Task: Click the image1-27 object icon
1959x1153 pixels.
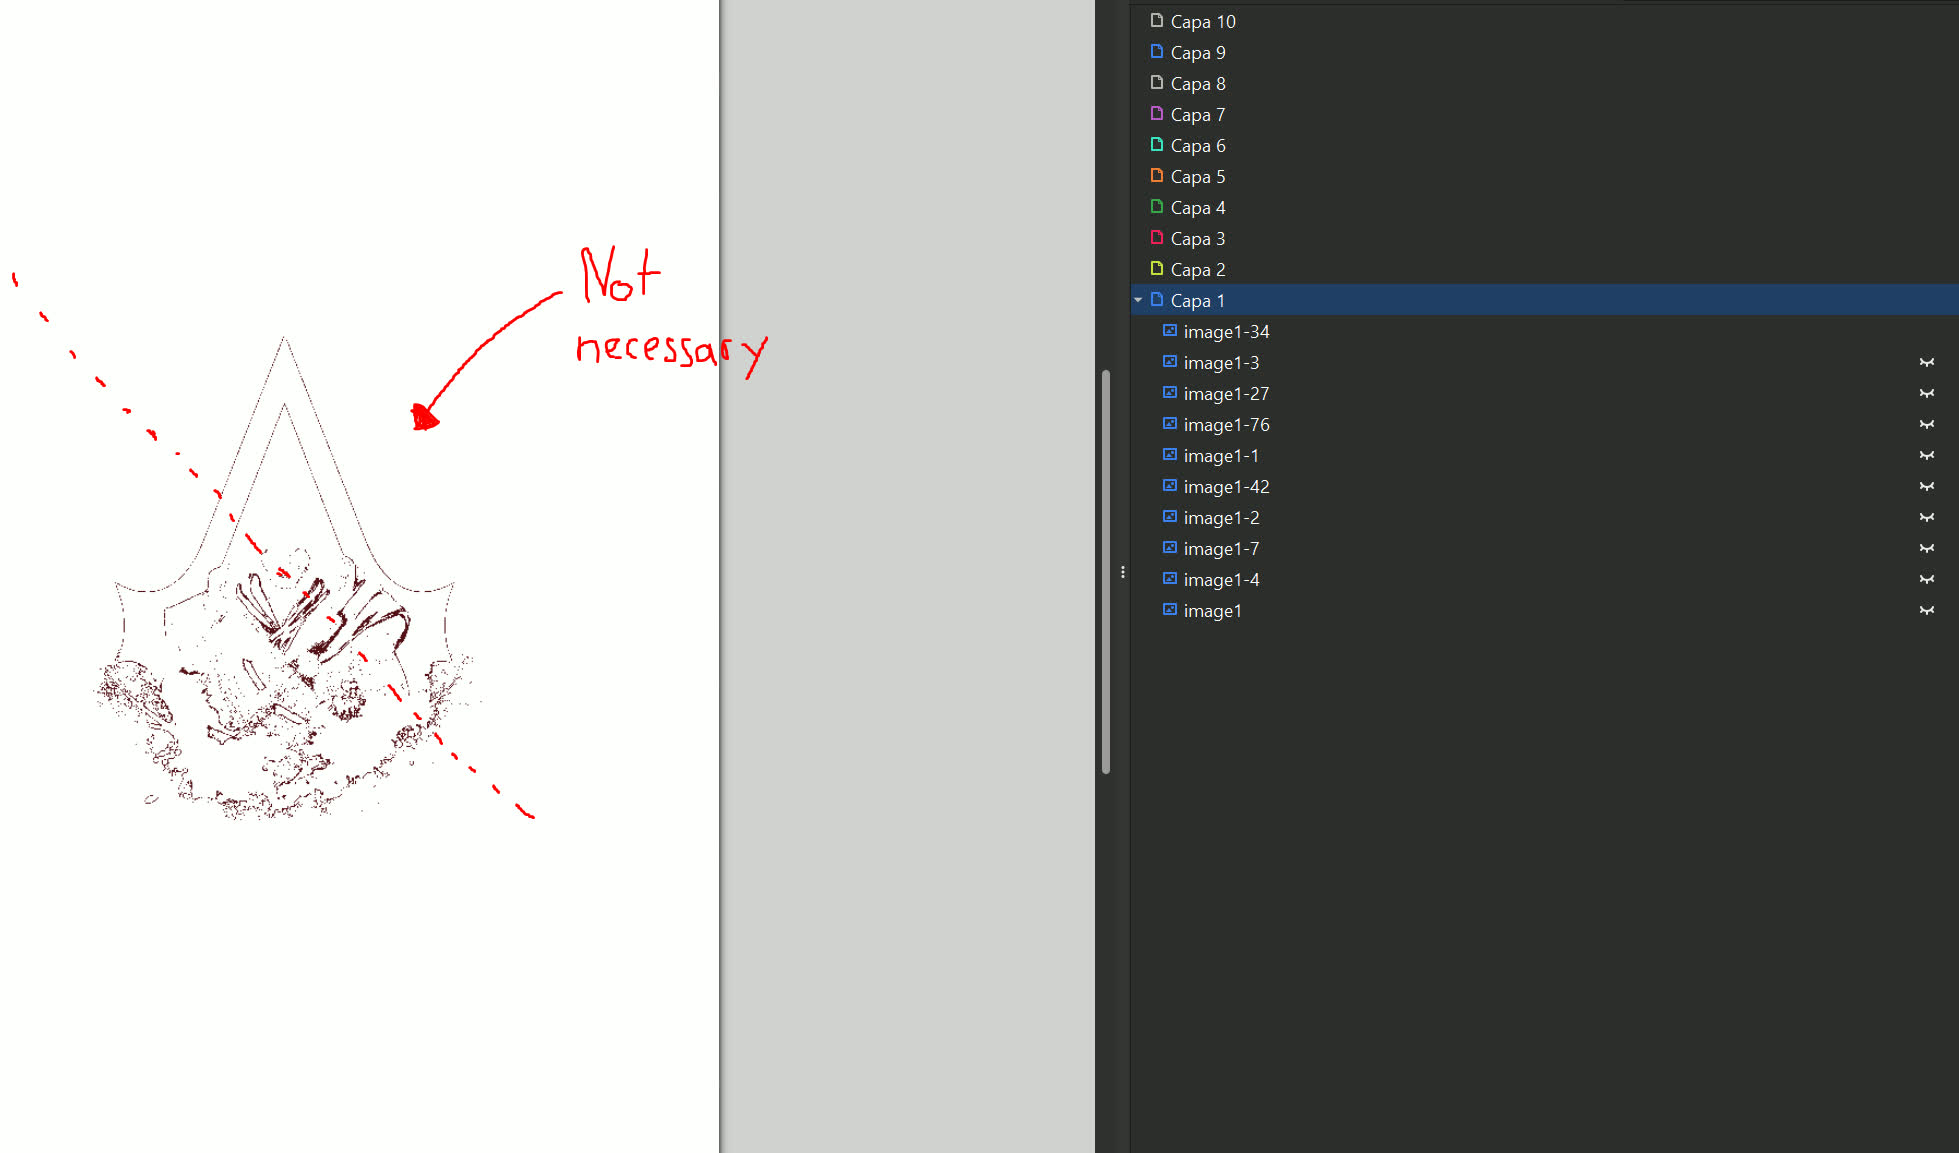Action: coord(1170,392)
